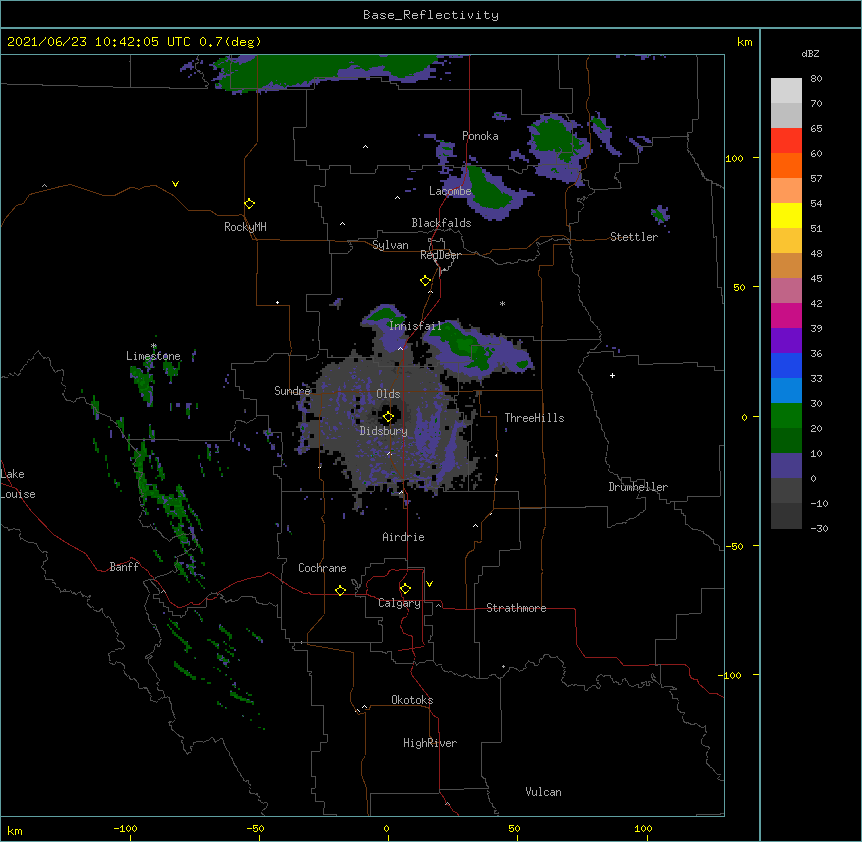Pick the light gray 70-80 dBZ legend swatch

click(786, 90)
